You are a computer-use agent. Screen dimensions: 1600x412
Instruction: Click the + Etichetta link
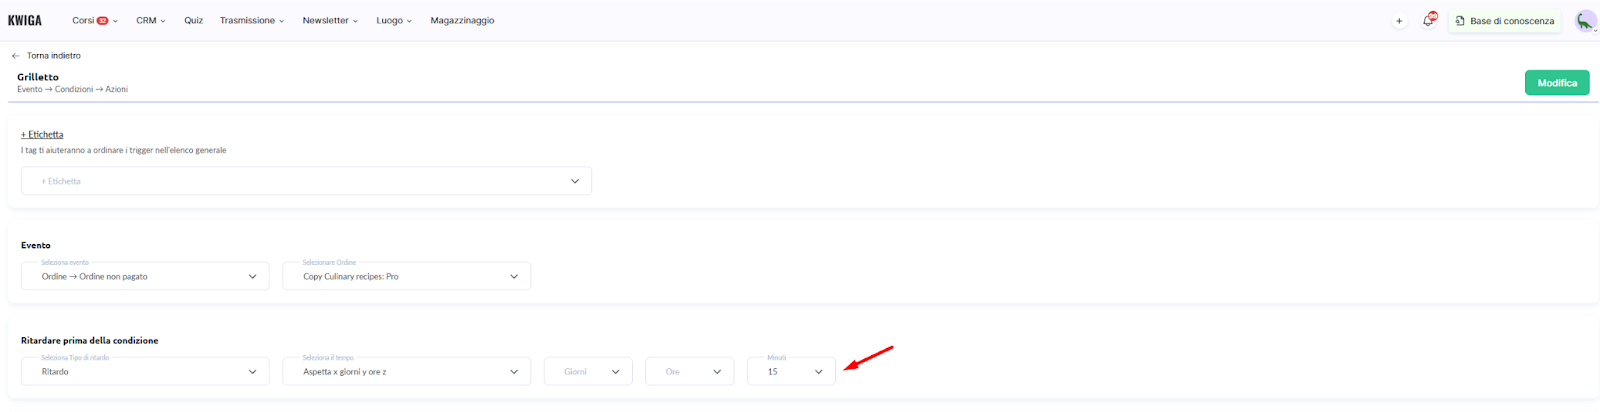42,134
